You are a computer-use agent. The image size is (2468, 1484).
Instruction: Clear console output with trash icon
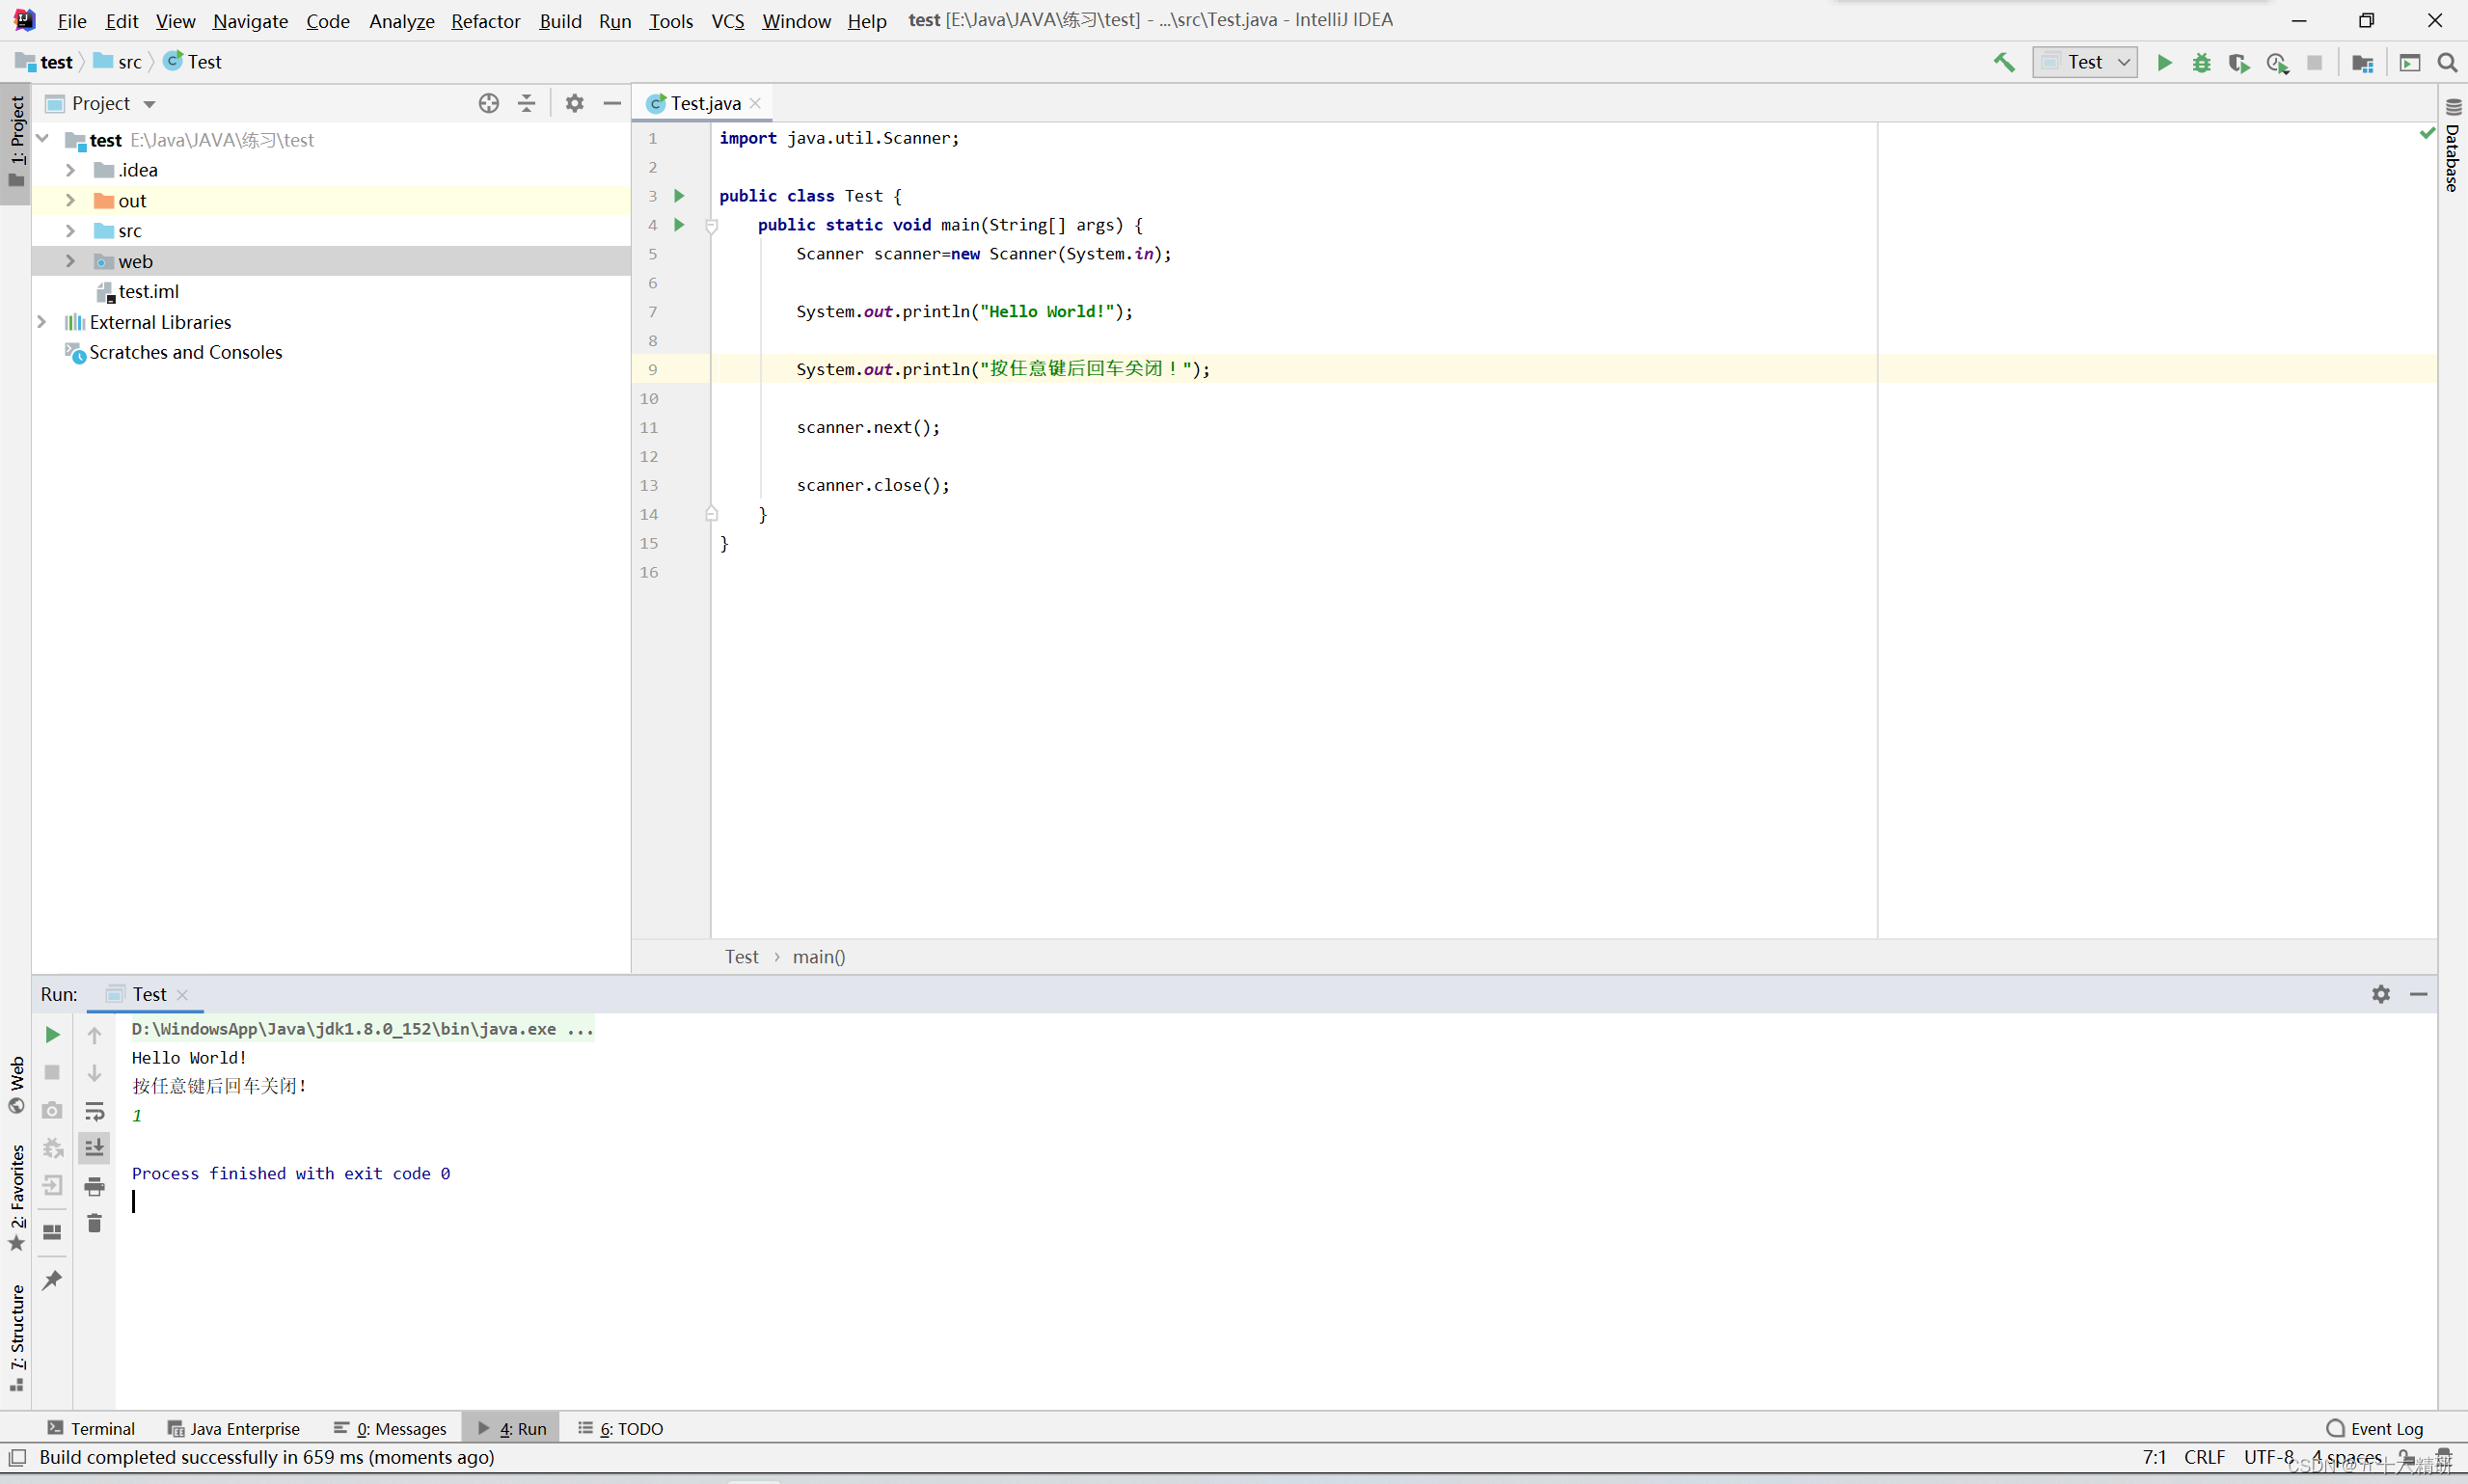pos(94,1223)
